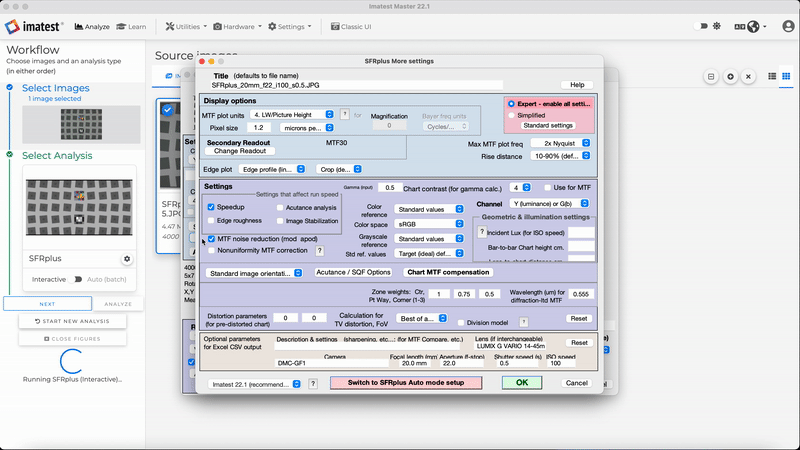Click the Geometric settings question mark icon
This screenshot has width=800, height=450.
(x=481, y=232)
